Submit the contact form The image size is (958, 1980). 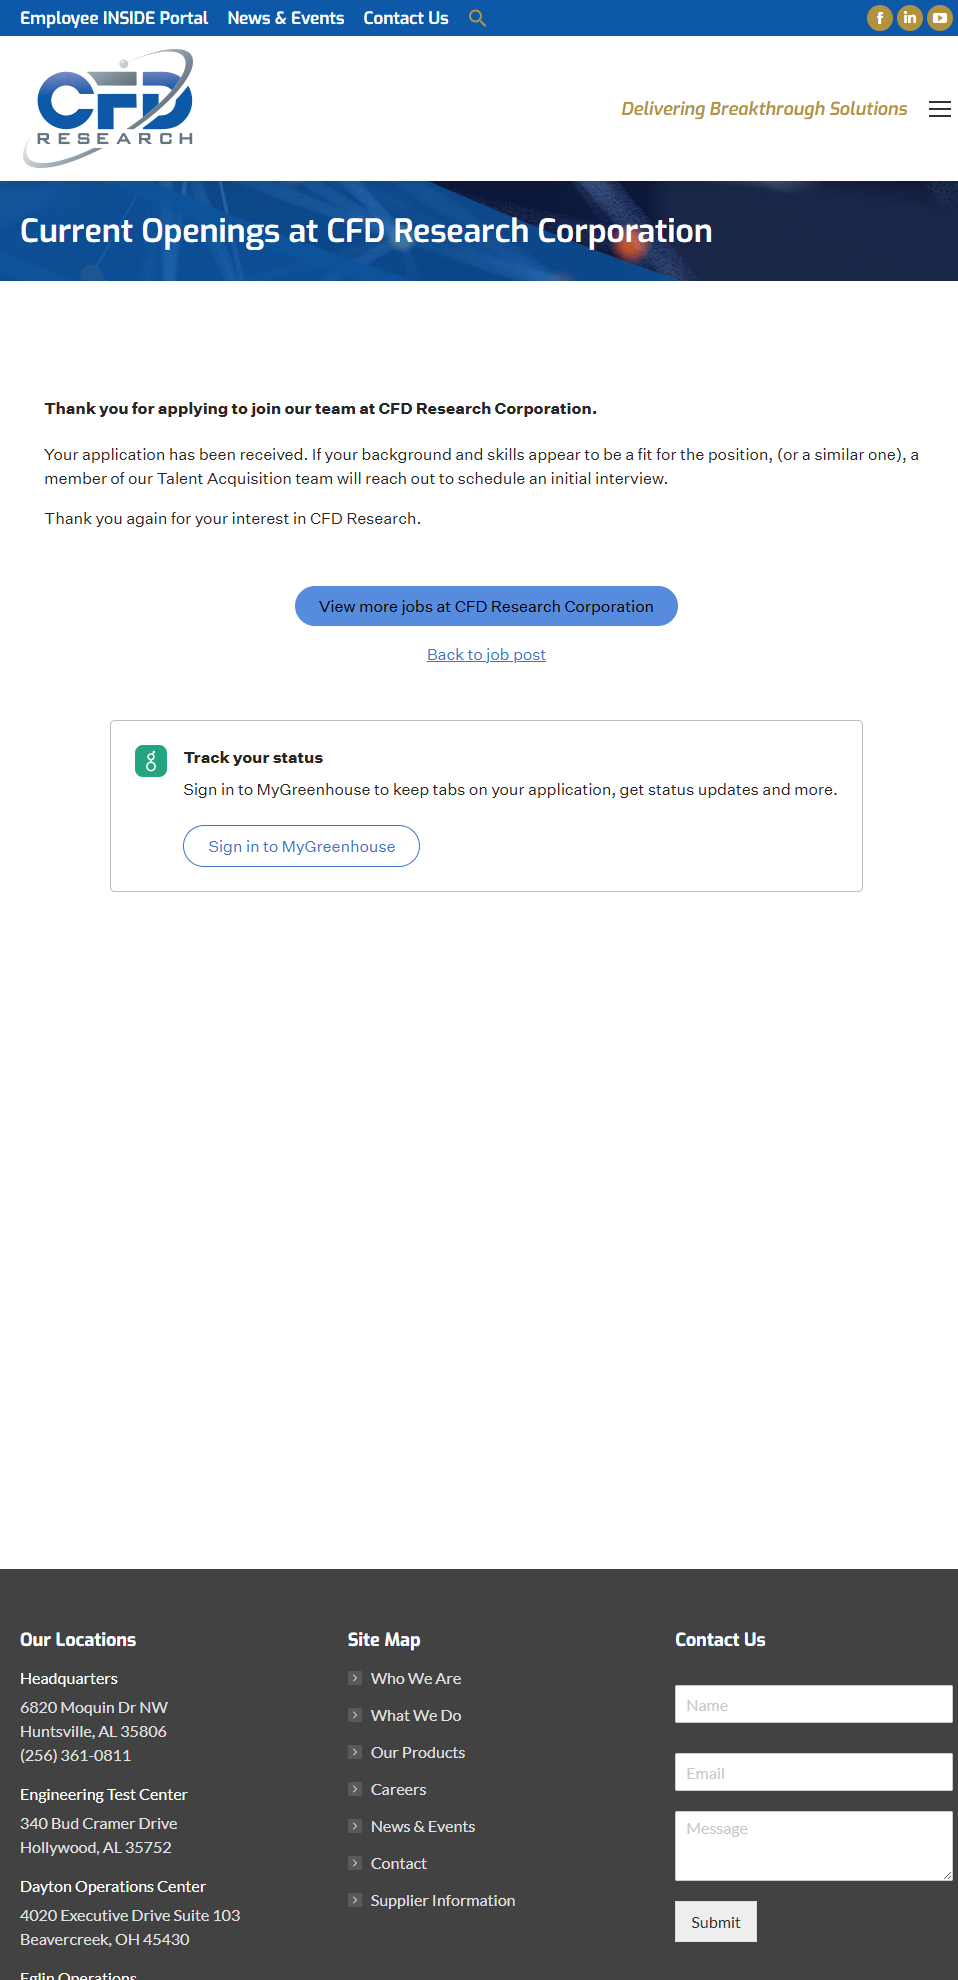[716, 1922]
